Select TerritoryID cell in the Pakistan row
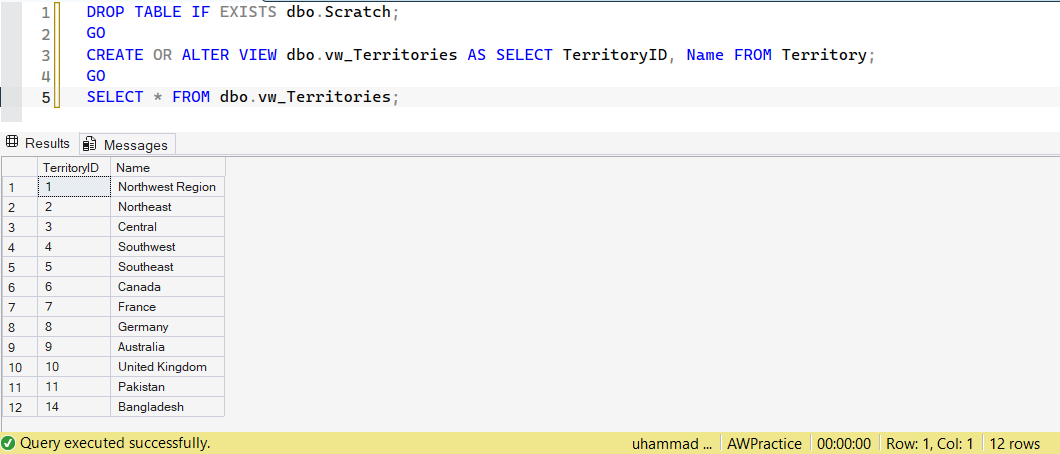1060x454 pixels. tap(74, 386)
